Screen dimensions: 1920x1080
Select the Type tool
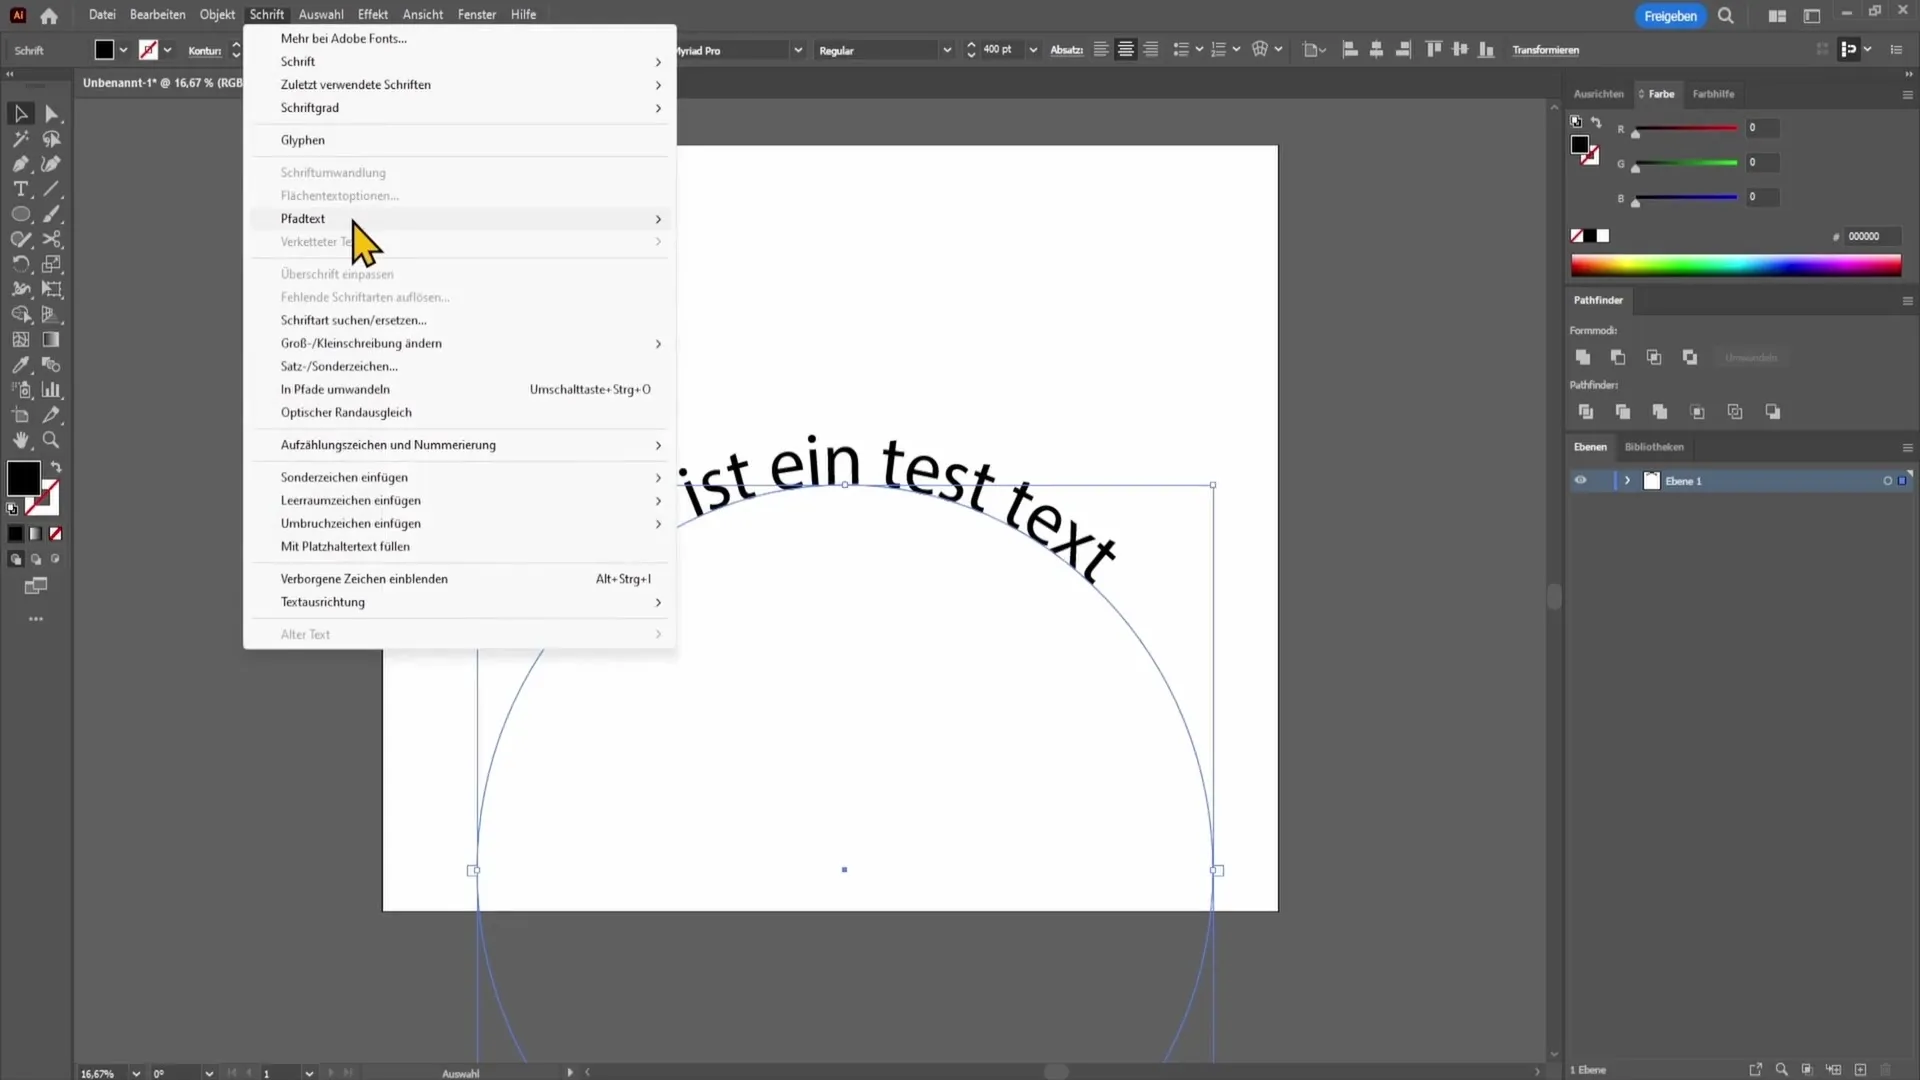(20, 189)
